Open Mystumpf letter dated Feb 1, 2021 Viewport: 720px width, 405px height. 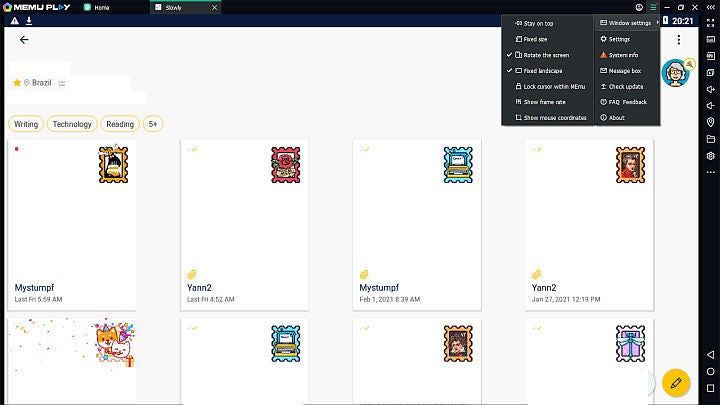[416, 225]
